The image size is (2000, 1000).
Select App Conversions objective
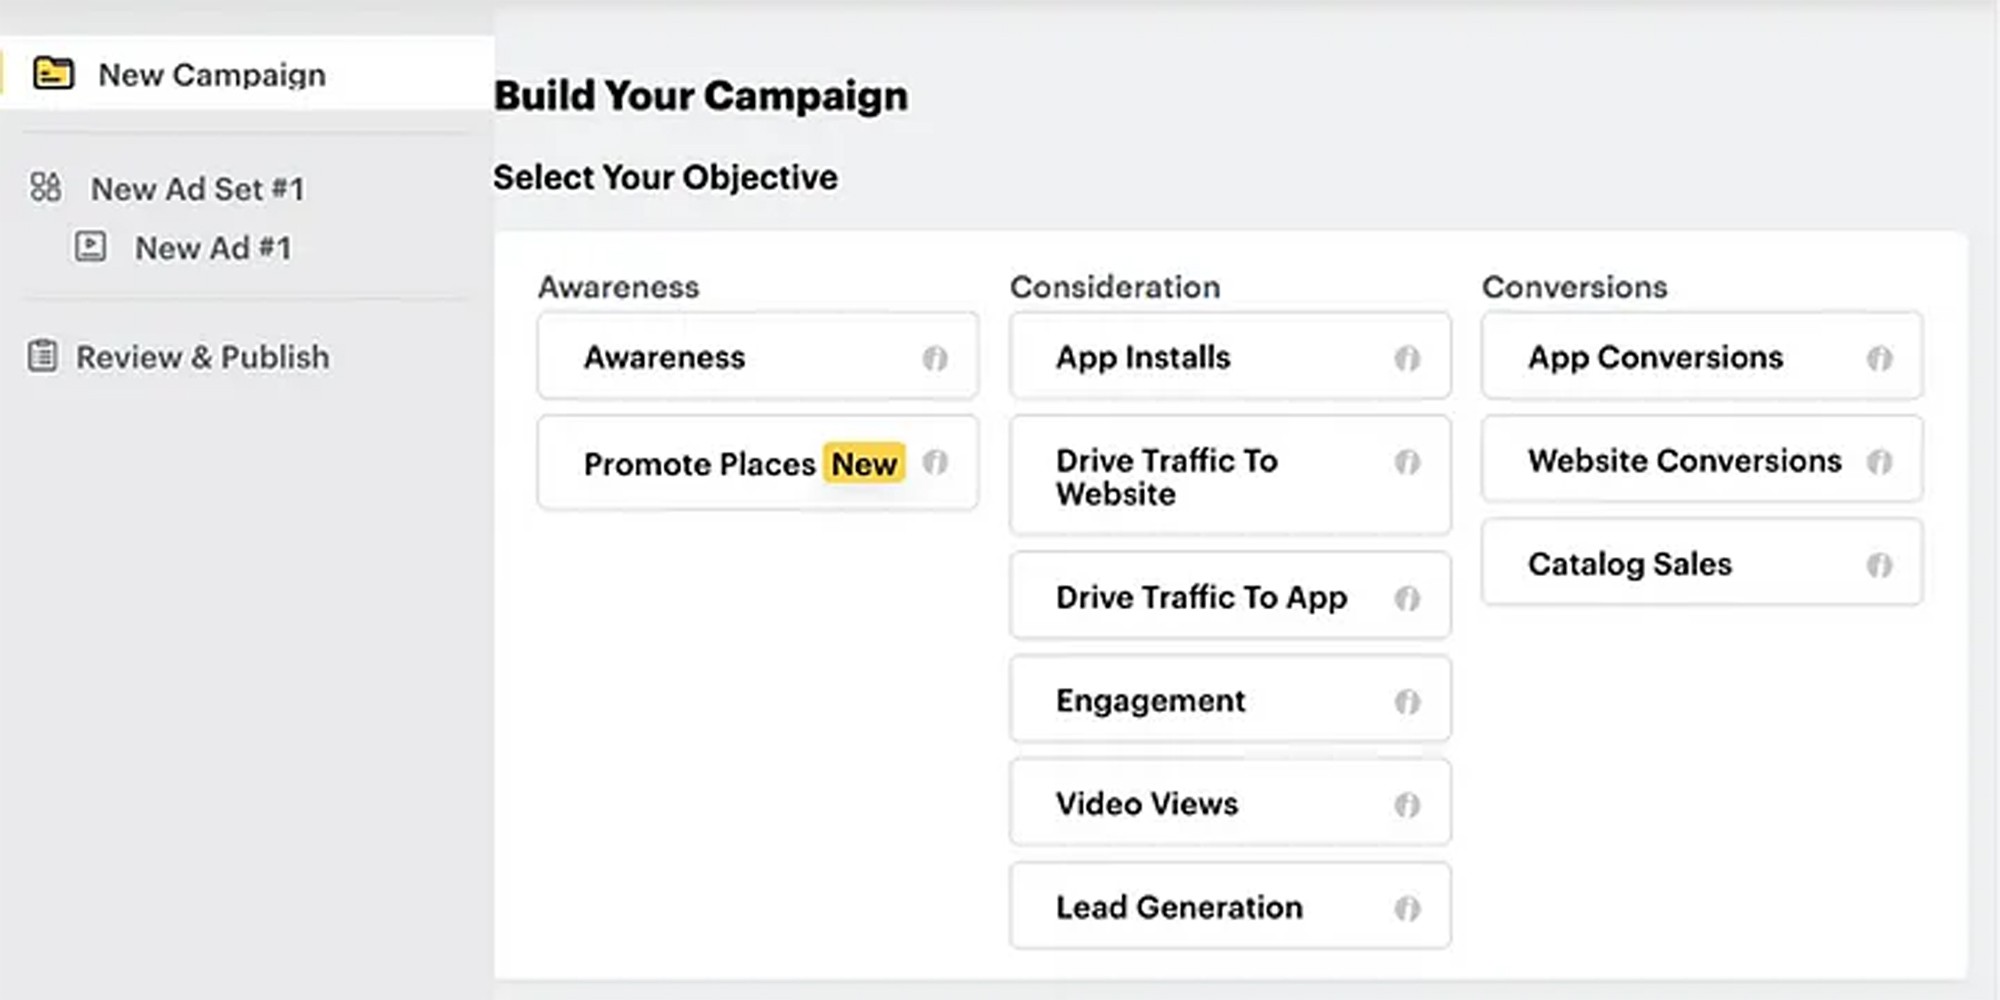point(1655,357)
